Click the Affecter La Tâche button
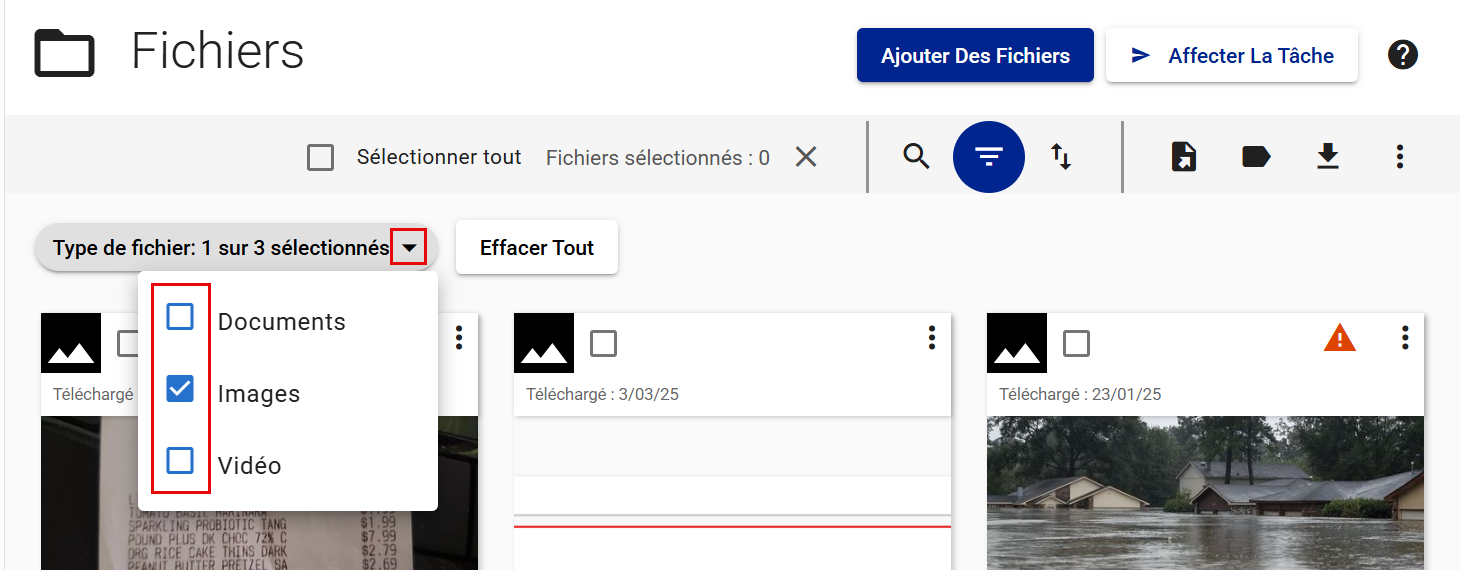 (x=1231, y=56)
